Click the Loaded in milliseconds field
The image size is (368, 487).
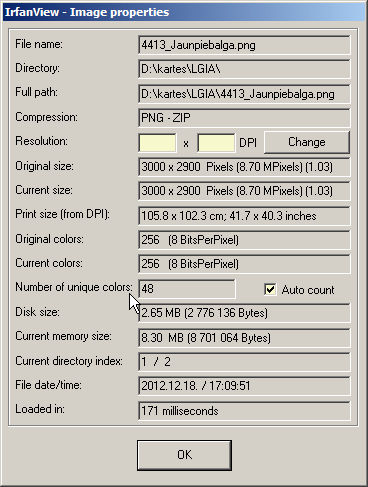click(244, 411)
